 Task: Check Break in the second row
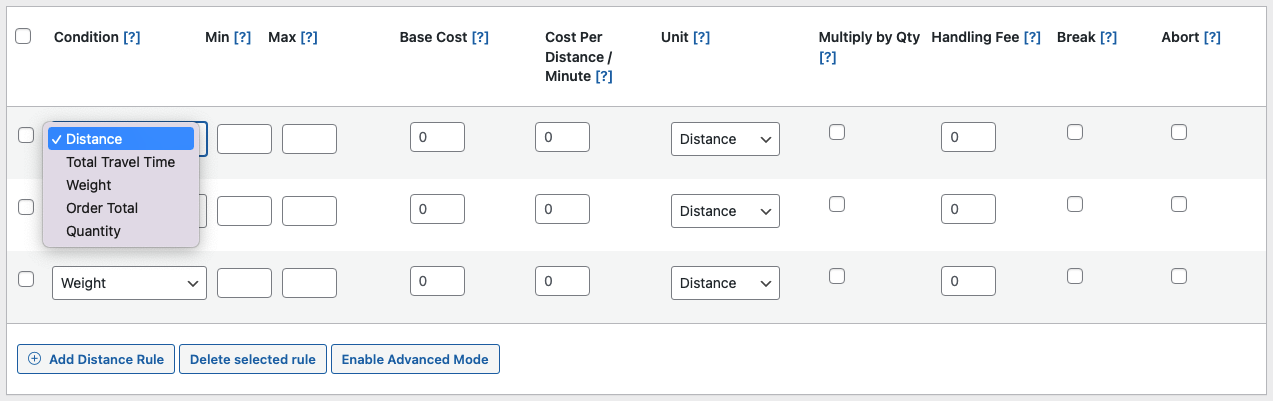click(1074, 204)
